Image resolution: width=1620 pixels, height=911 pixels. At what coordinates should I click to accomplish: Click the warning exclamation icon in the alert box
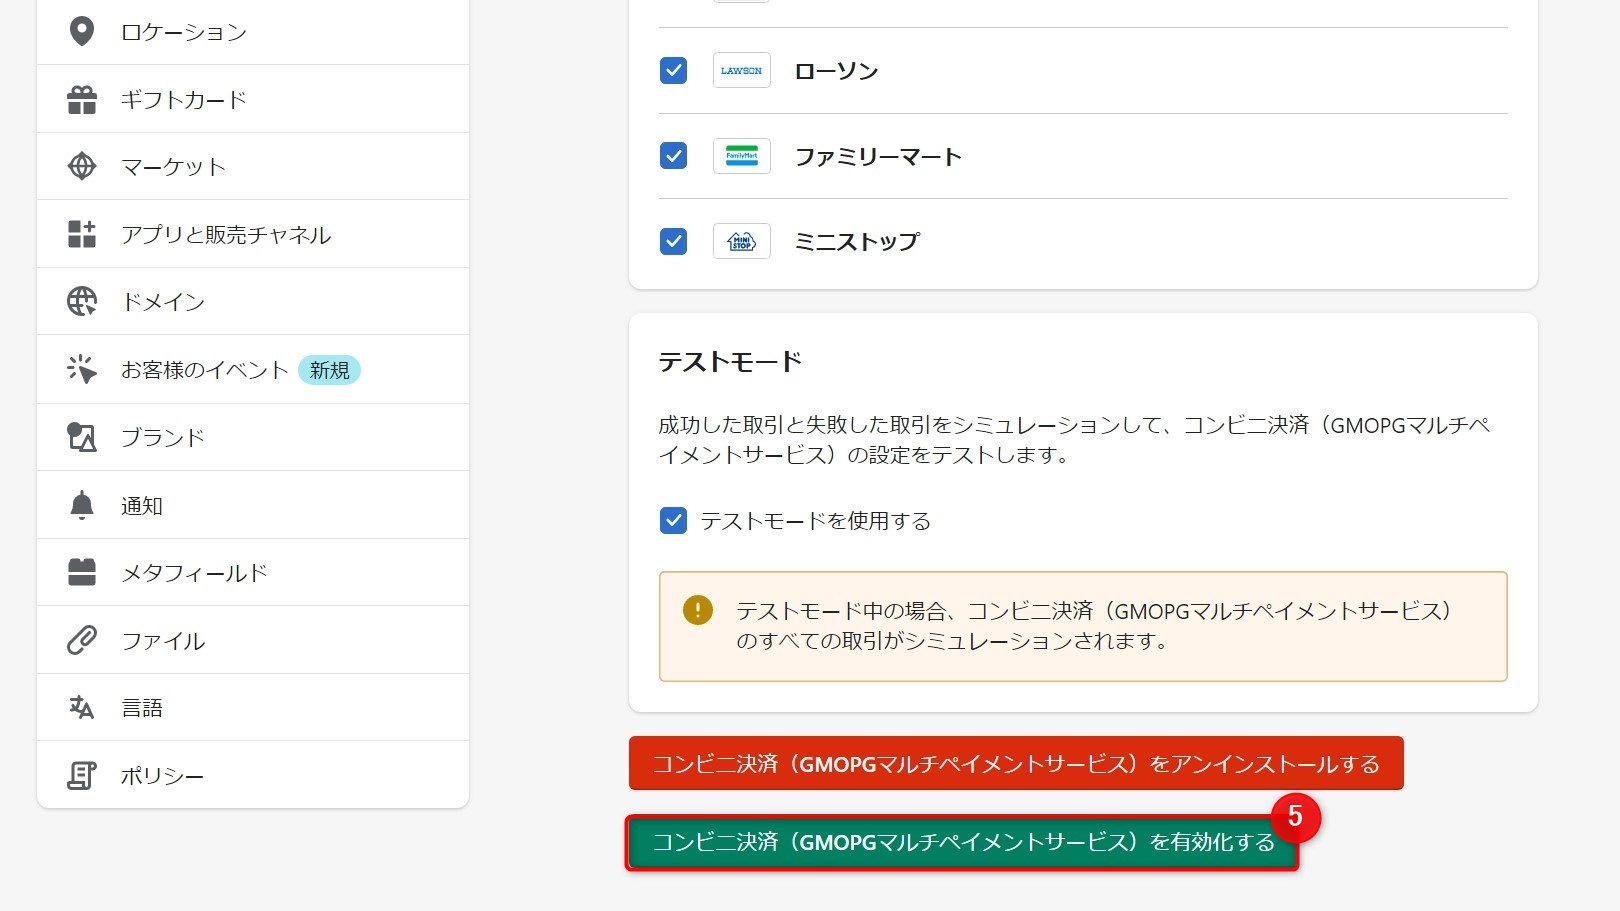tap(697, 608)
